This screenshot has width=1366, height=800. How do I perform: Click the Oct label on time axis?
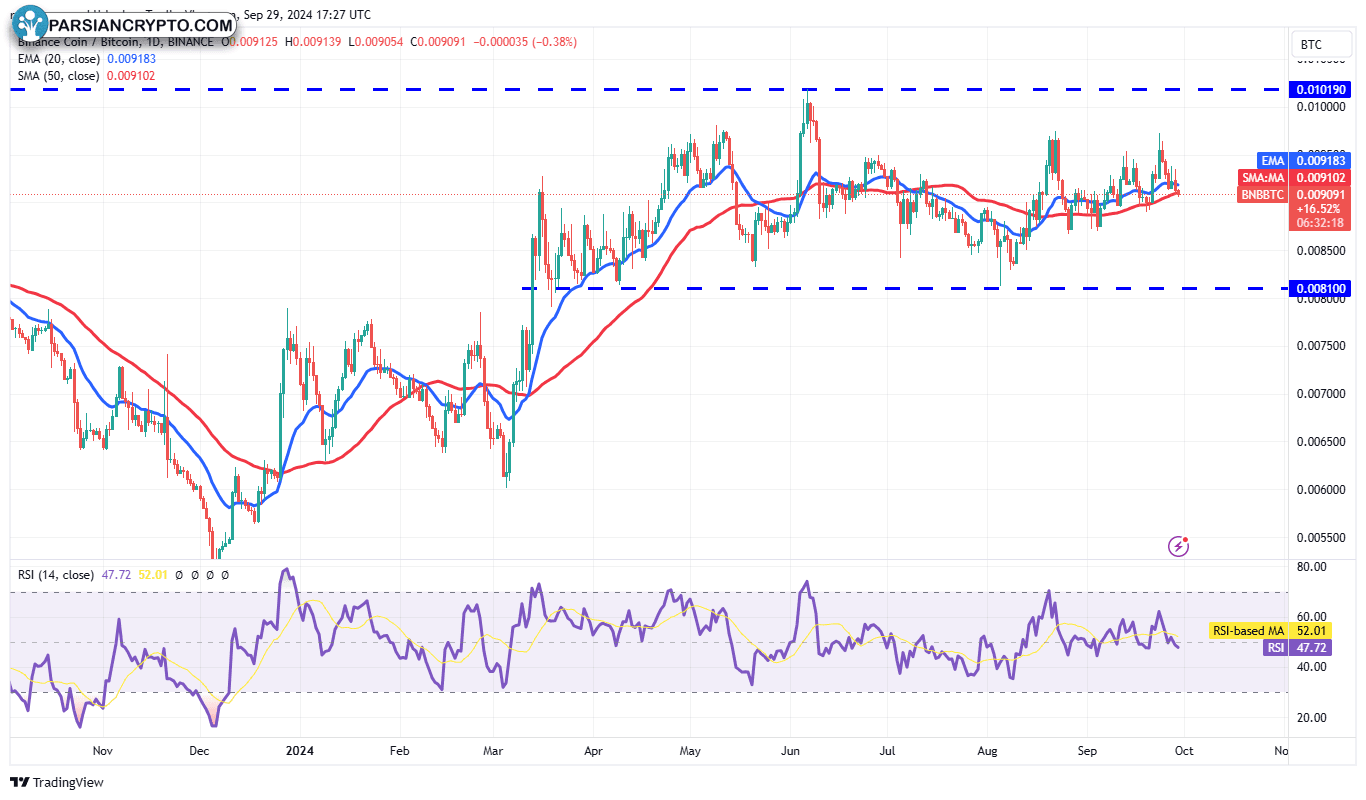click(1183, 749)
